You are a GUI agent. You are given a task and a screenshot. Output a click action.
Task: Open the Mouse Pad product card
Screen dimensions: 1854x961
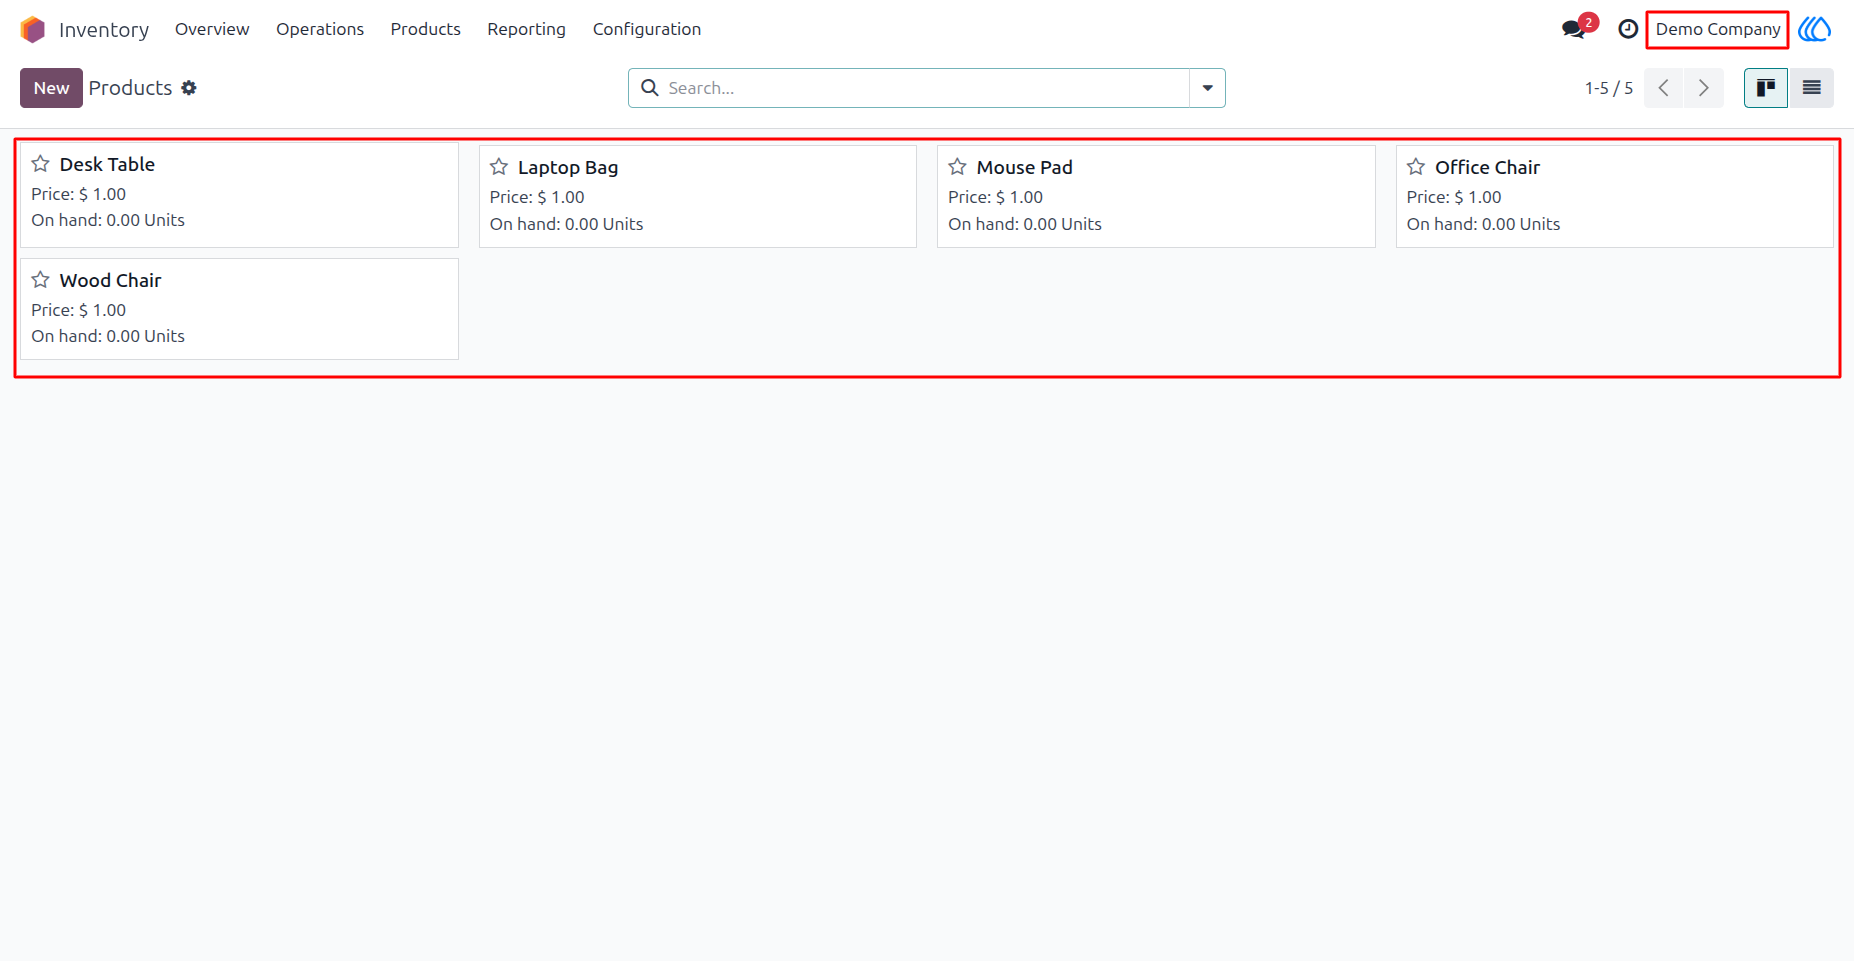(1156, 197)
